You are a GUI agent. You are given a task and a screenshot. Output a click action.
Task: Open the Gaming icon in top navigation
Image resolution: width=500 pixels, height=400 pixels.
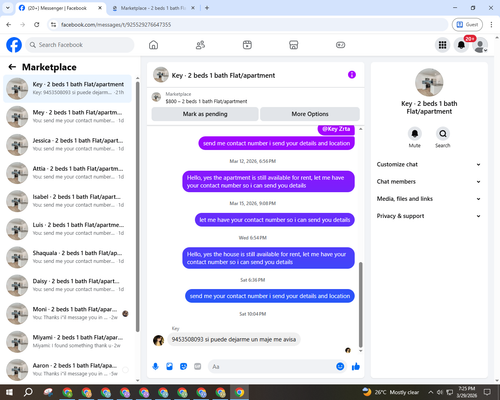pos(340,45)
